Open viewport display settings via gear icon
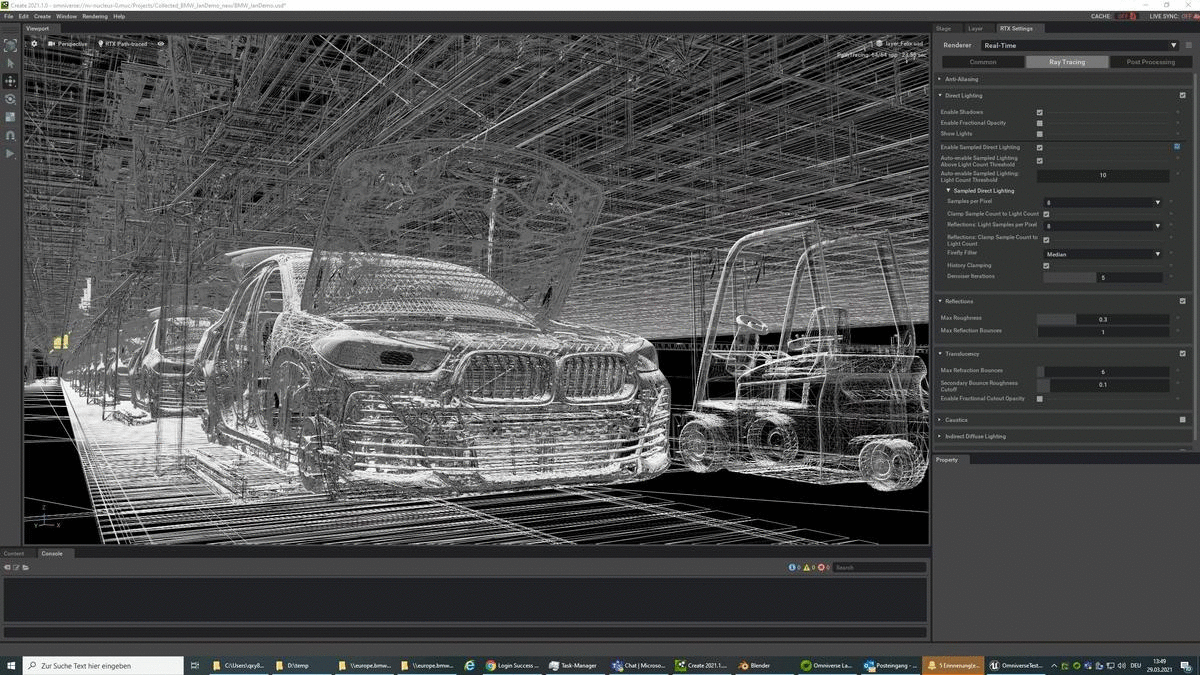This screenshot has height=675, width=1200. pyautogui.click(x=35, y=44)
